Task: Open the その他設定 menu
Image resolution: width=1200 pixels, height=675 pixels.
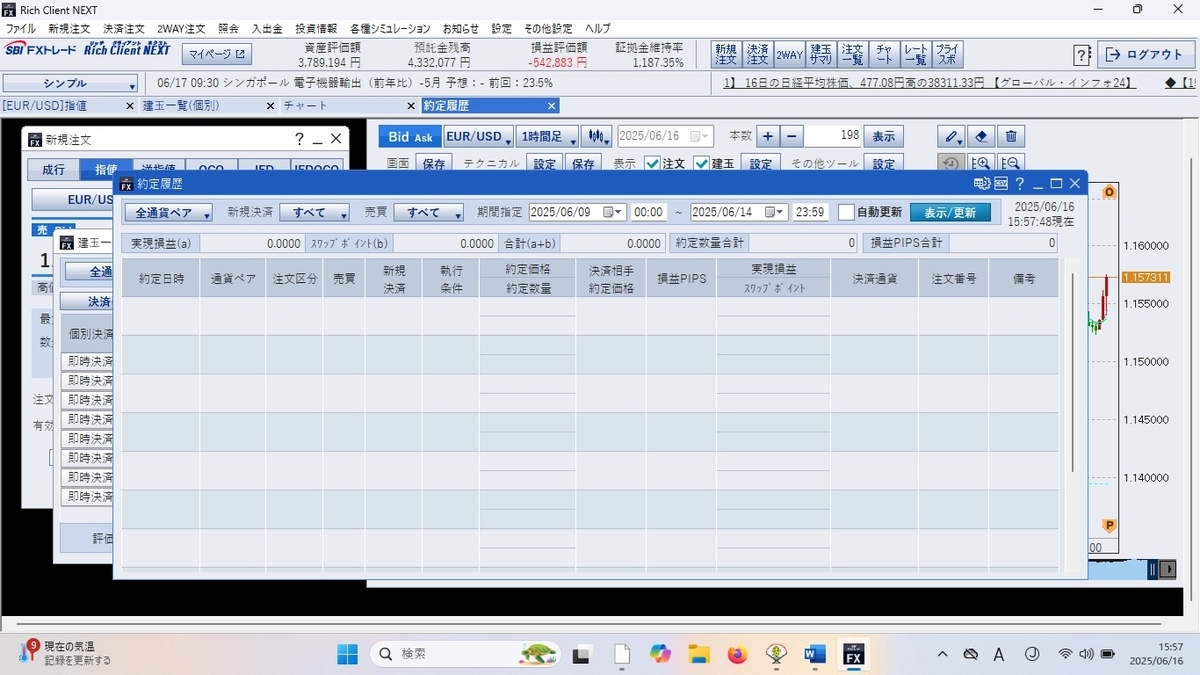Action: click(547, 29)
